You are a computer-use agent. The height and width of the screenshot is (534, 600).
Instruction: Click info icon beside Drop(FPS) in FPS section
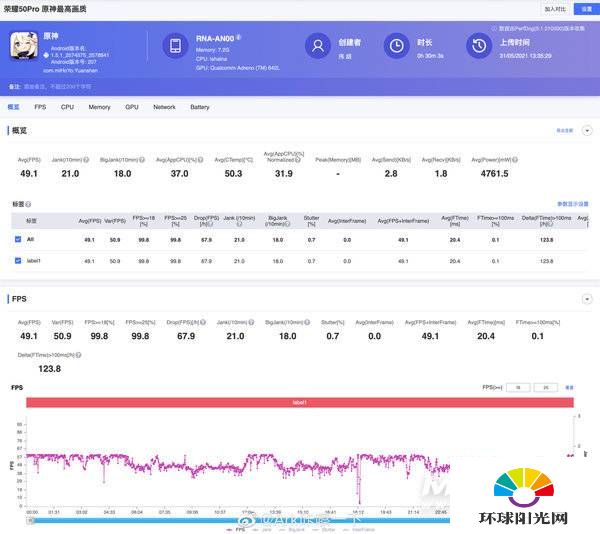(x=203, y=322)
